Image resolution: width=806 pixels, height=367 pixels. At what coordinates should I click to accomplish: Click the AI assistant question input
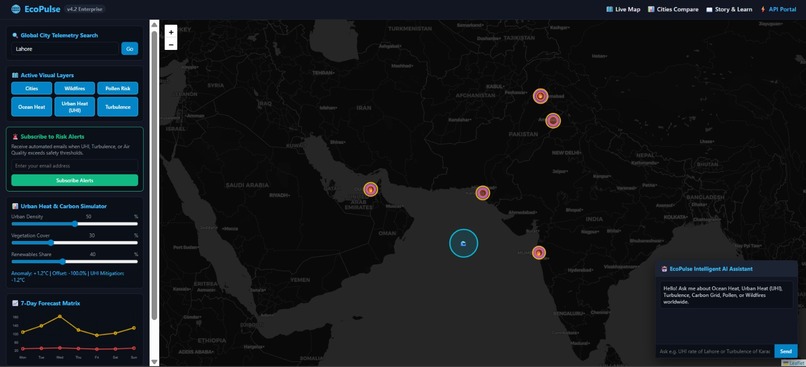[x=715, y=351]
